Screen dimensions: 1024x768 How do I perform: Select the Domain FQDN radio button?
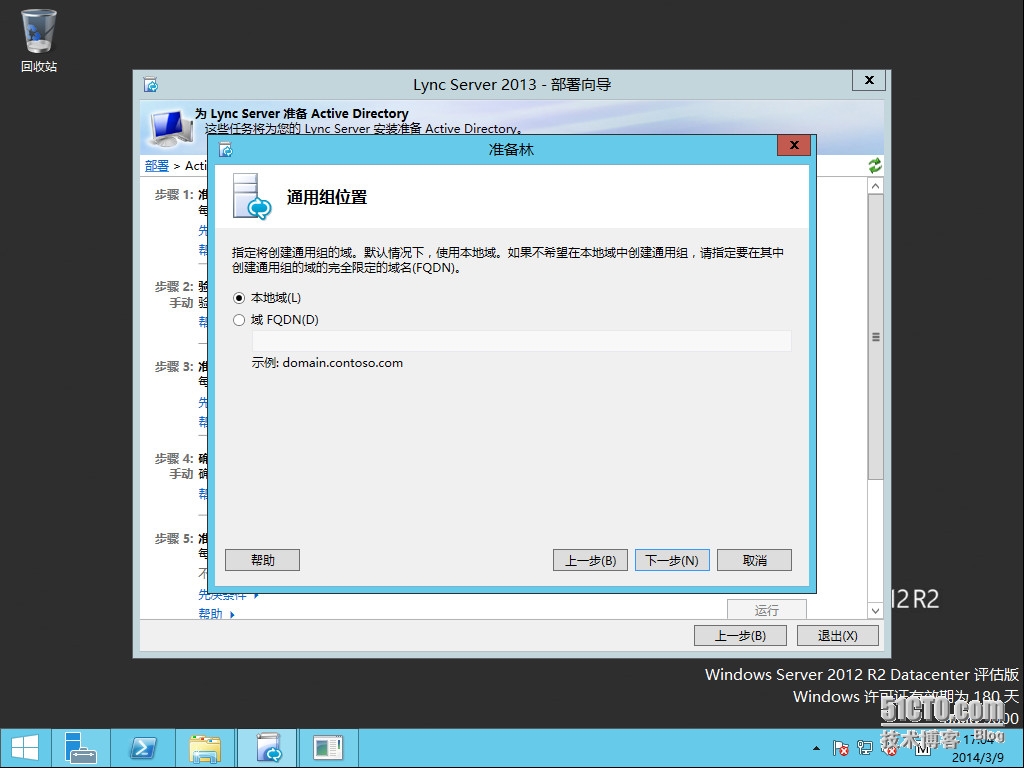click(x=239, y=320)
